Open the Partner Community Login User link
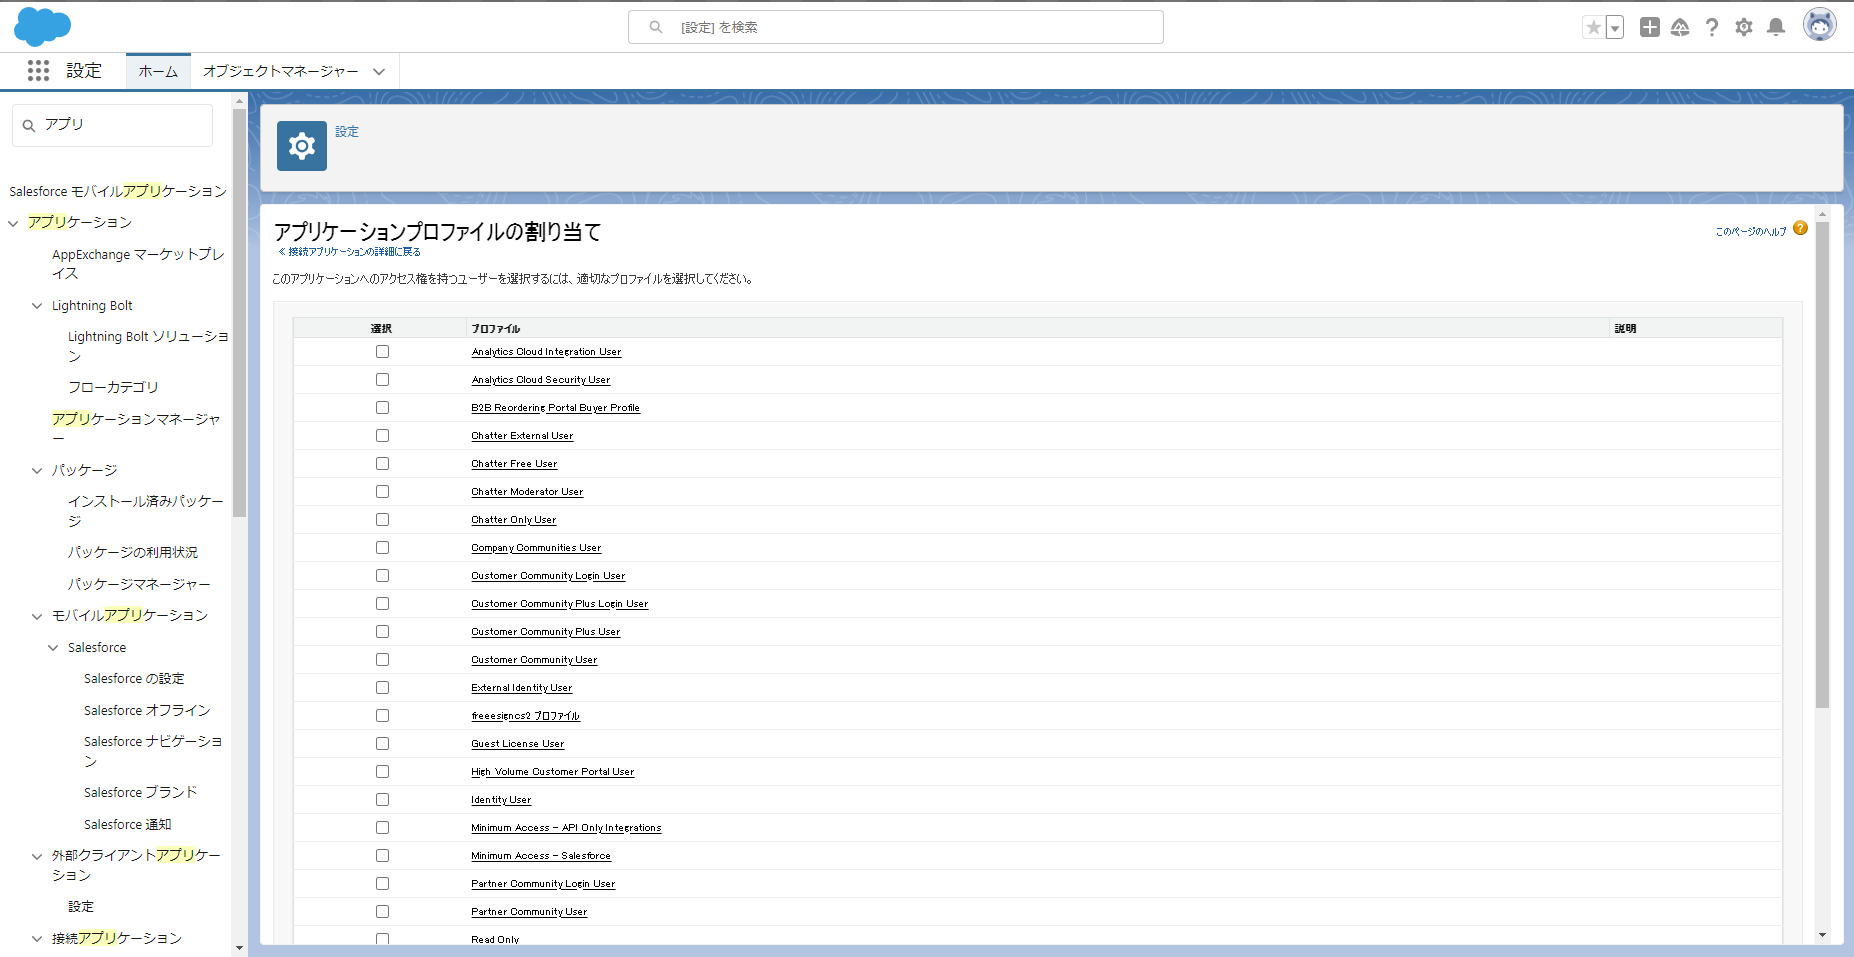1854x957 pixels. pos(543,884)
